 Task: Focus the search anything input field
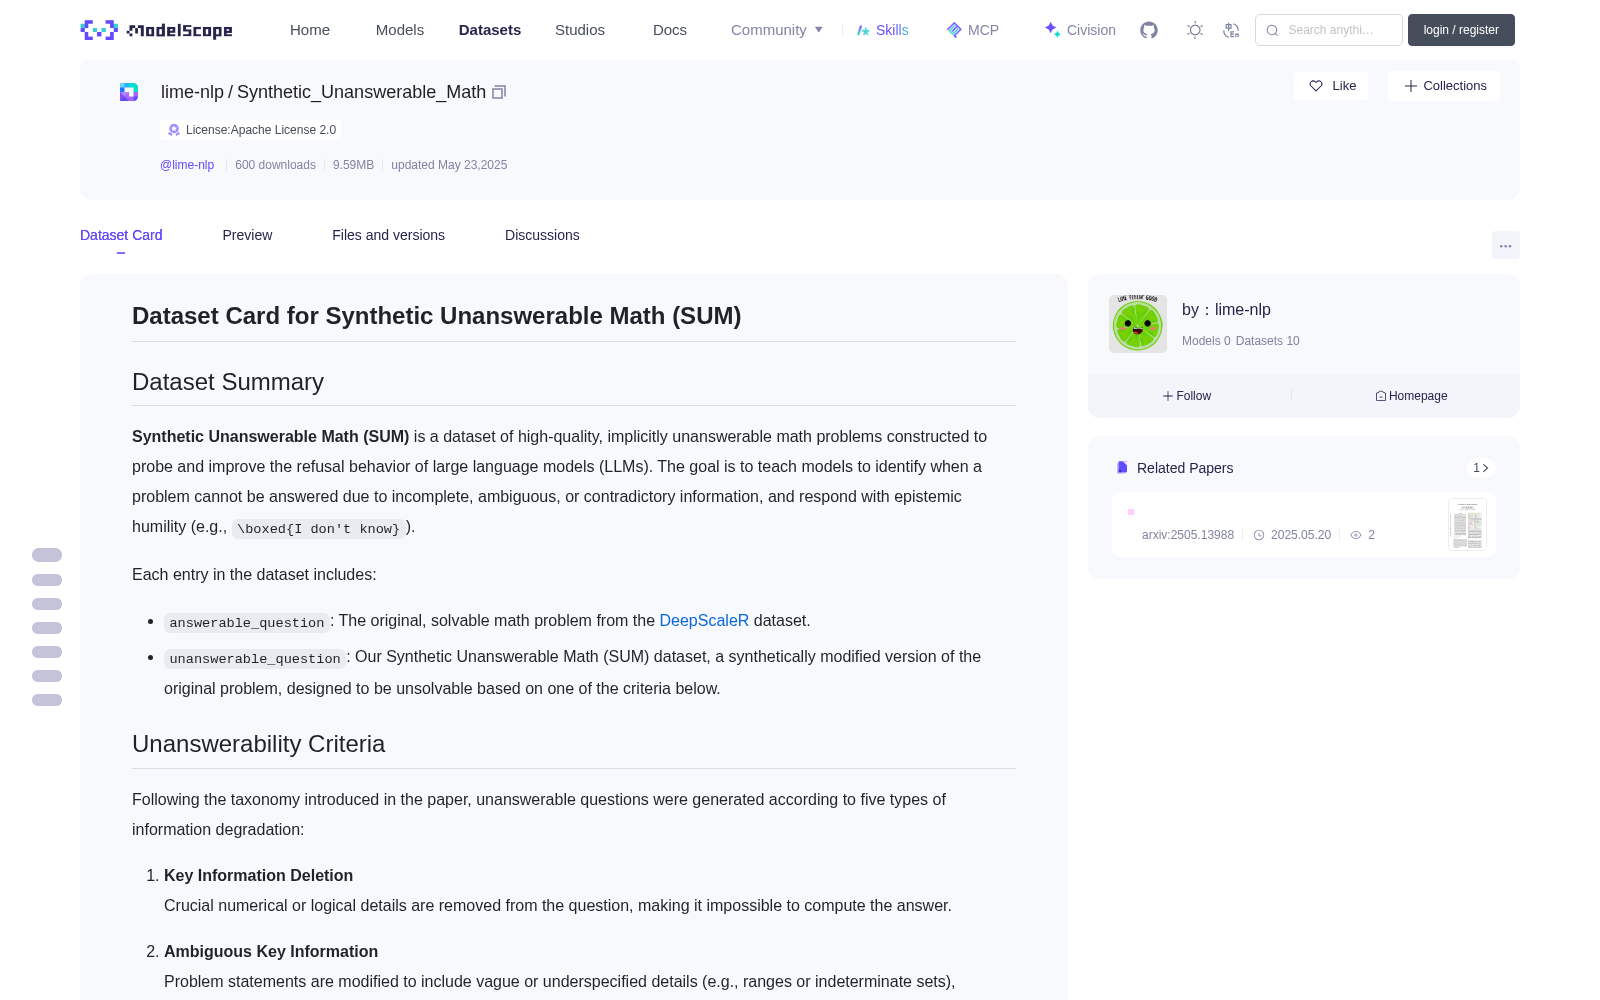click(x=1329, y=30)
